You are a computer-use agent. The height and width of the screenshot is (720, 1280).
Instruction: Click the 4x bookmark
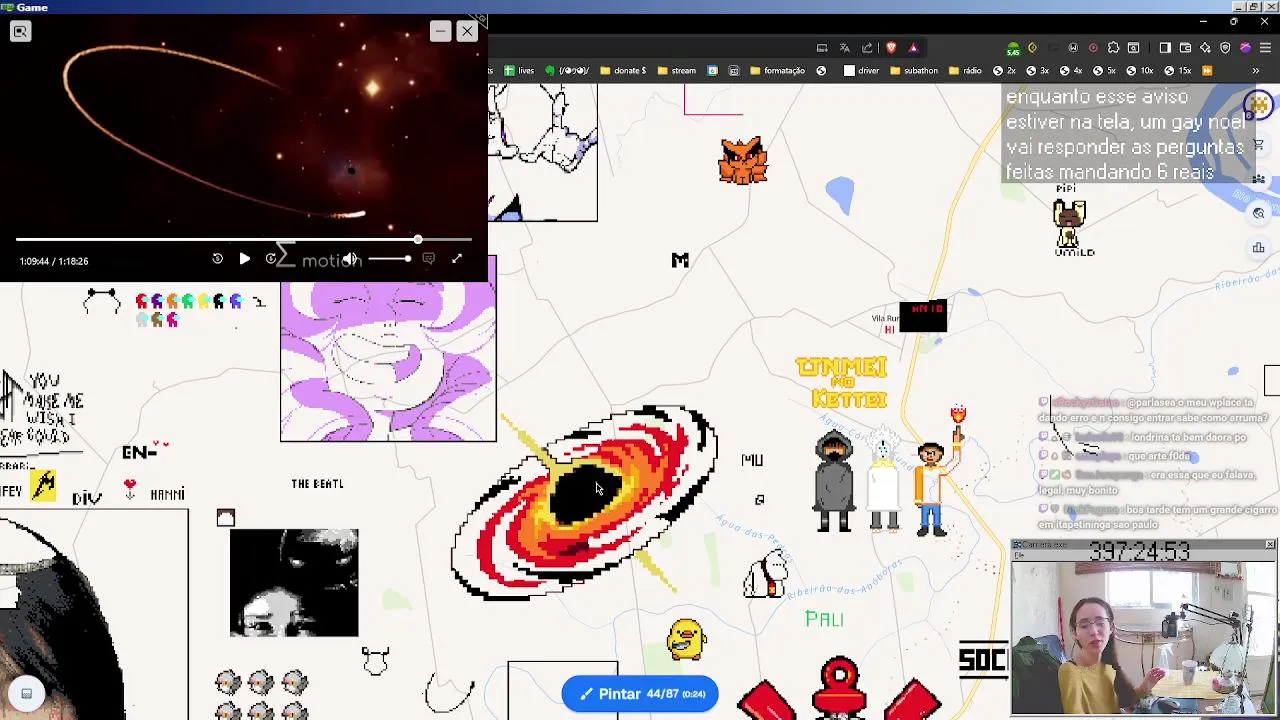[1071, 70]
